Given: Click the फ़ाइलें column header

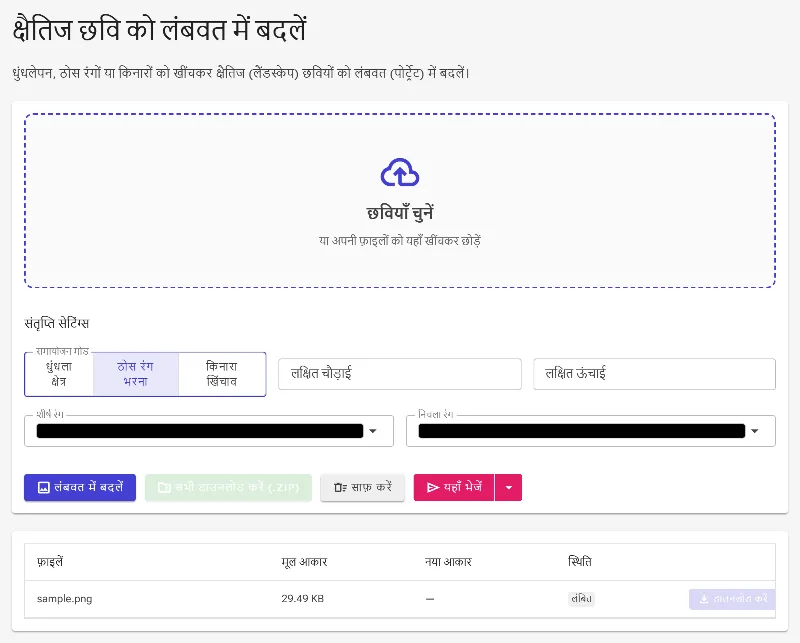Looking at the screenshot, I should point(50,562).
